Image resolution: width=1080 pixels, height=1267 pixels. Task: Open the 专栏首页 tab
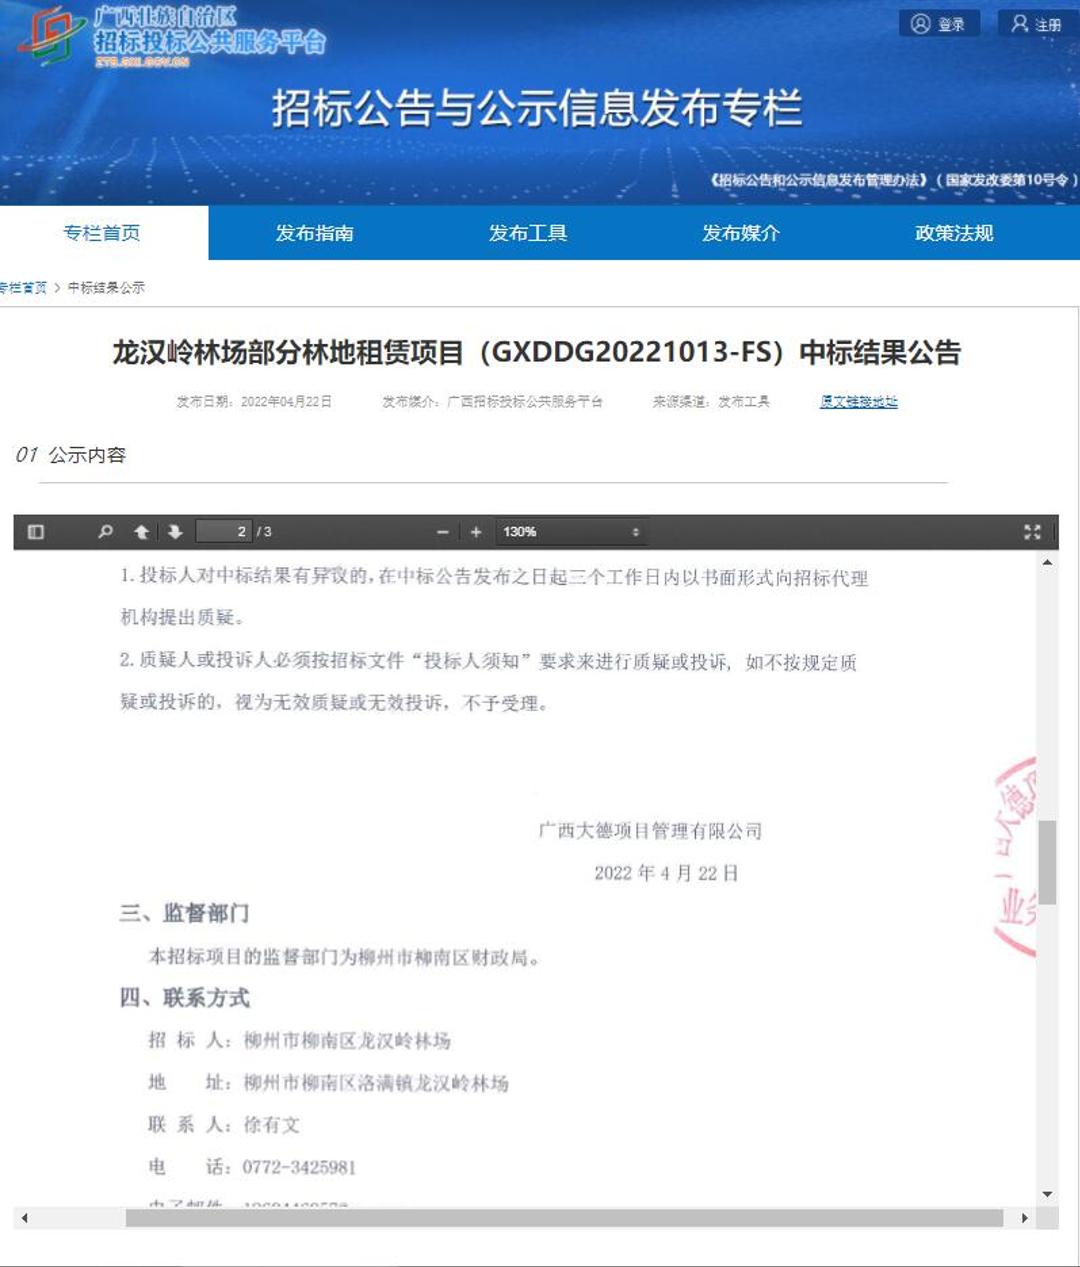(103, 233)
